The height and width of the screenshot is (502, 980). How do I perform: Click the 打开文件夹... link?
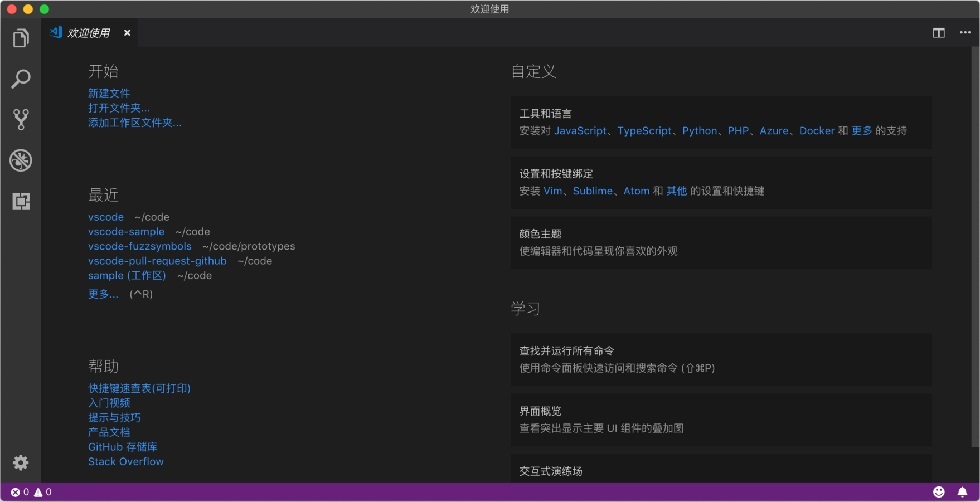(x=119, y=108)
